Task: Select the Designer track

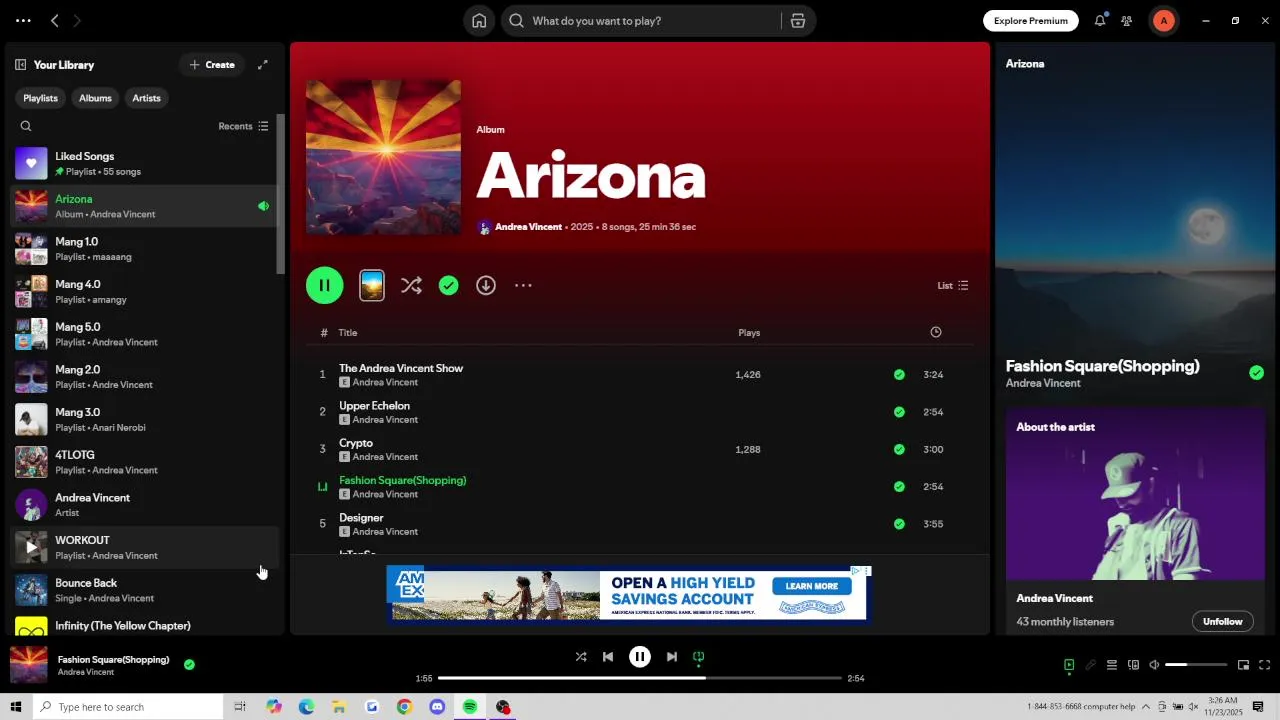Action: click(x=640, y=524)
